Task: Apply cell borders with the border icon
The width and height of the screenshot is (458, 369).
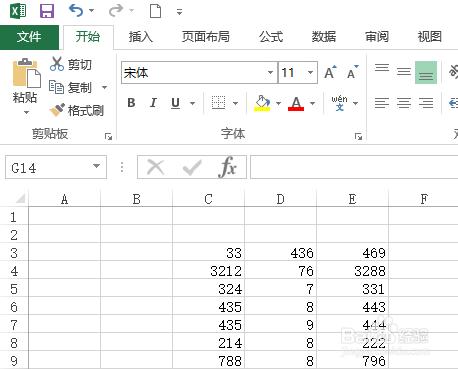Action: (219, 103)
